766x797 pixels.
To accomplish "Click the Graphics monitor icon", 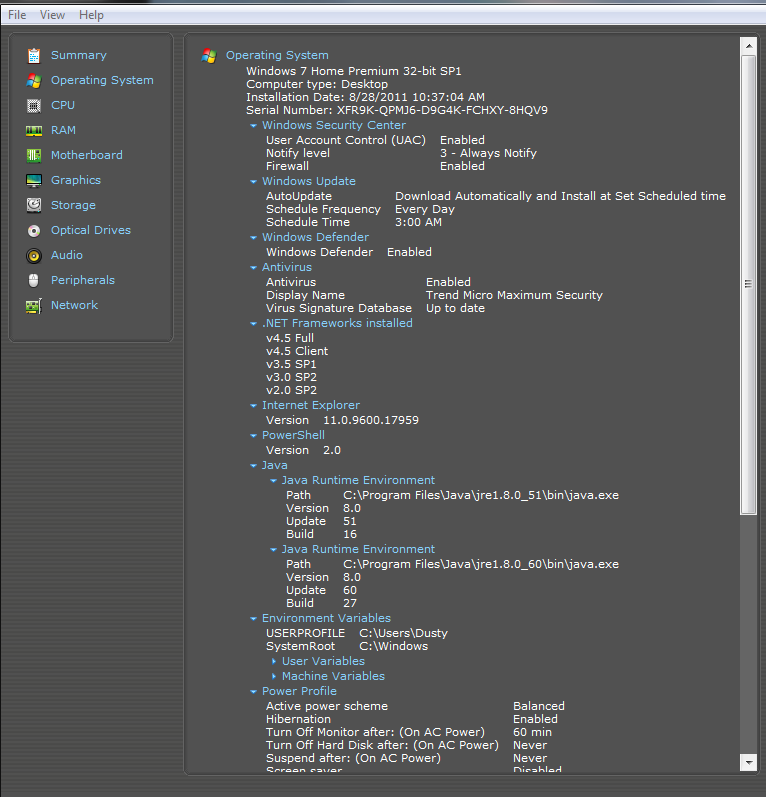I will tap(34, 180).
